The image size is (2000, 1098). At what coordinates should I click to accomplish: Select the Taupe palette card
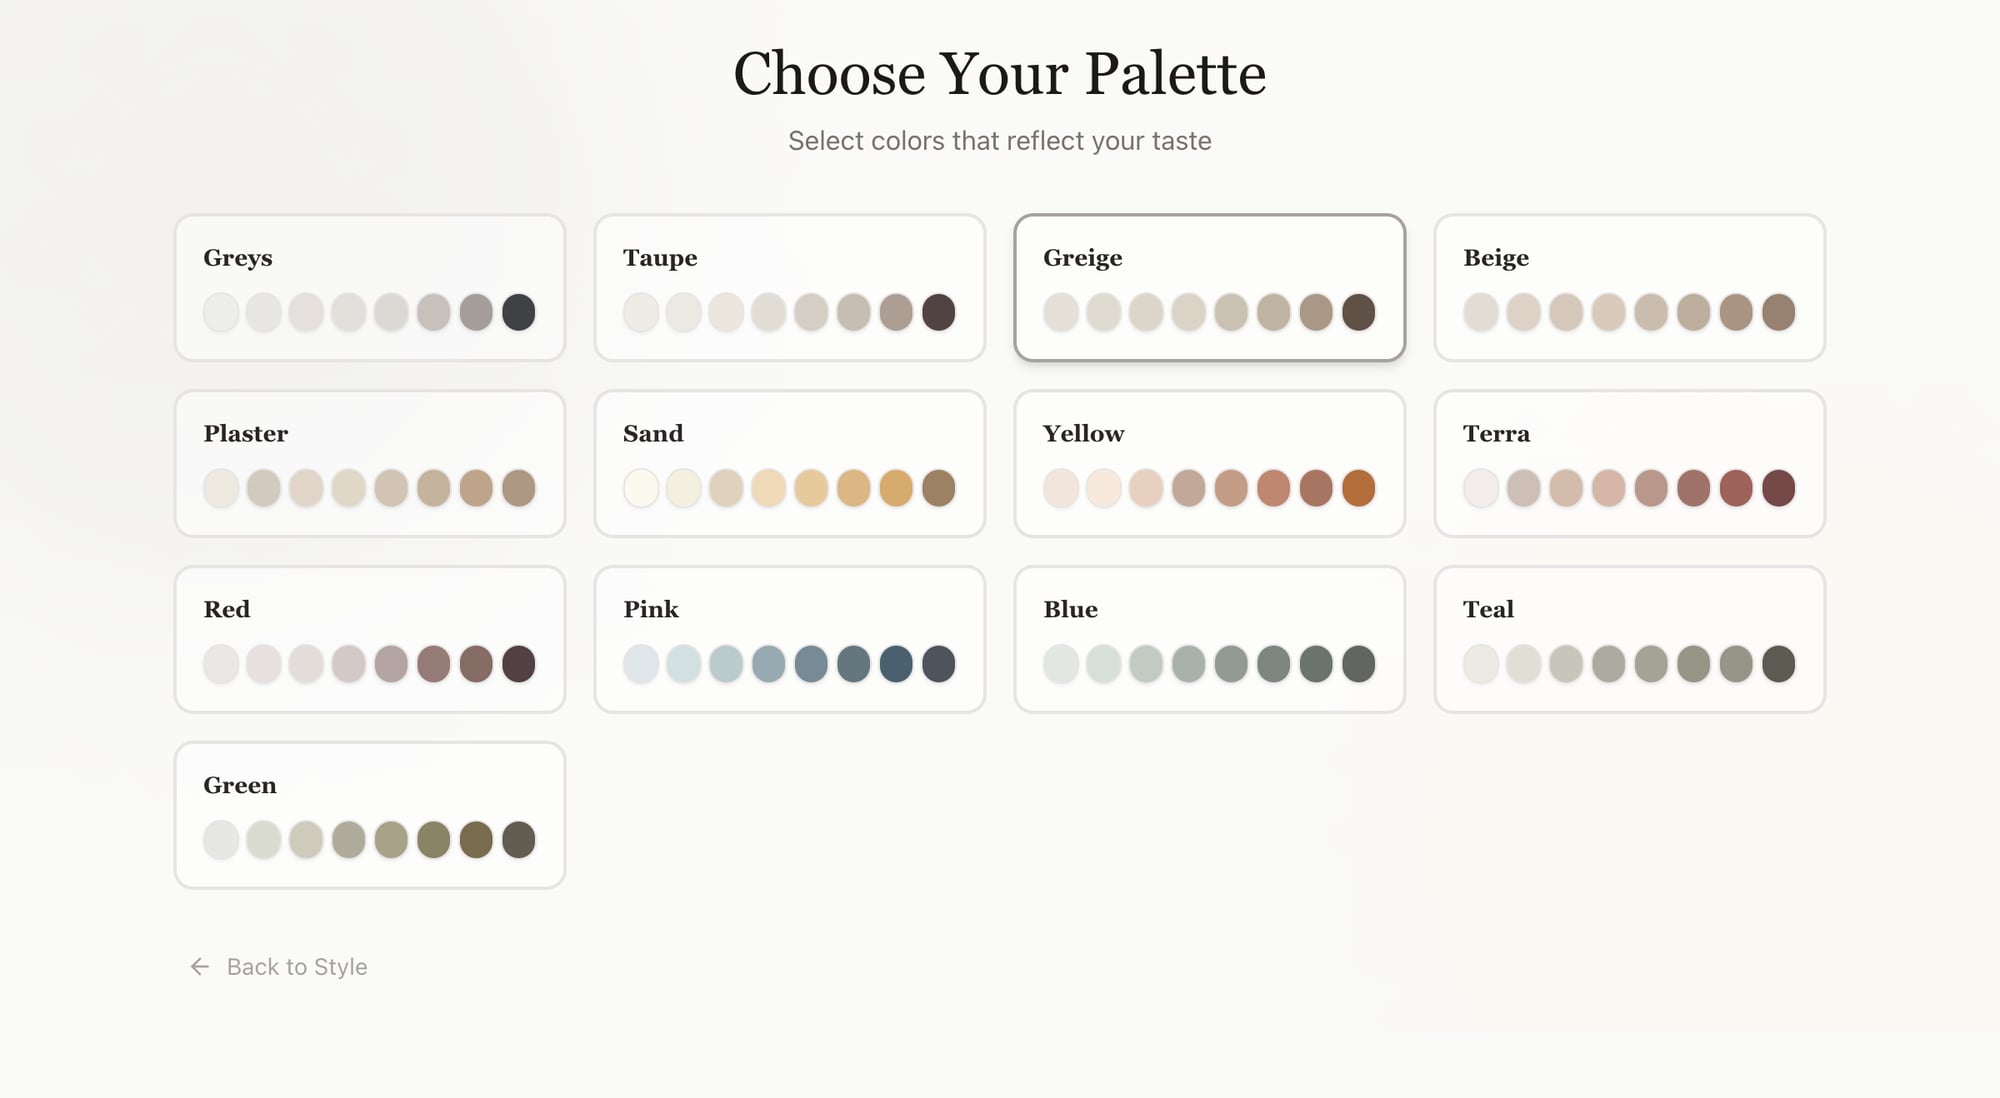pos(789,287)
